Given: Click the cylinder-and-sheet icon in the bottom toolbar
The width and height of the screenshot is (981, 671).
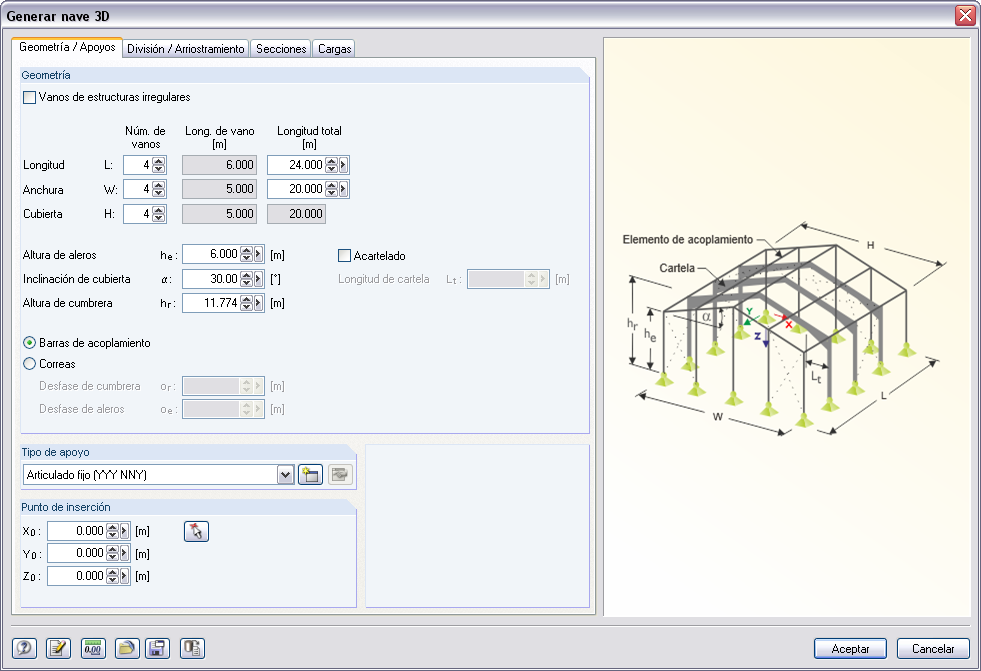Looking at the screenshot, I should [x=193, y=648].
